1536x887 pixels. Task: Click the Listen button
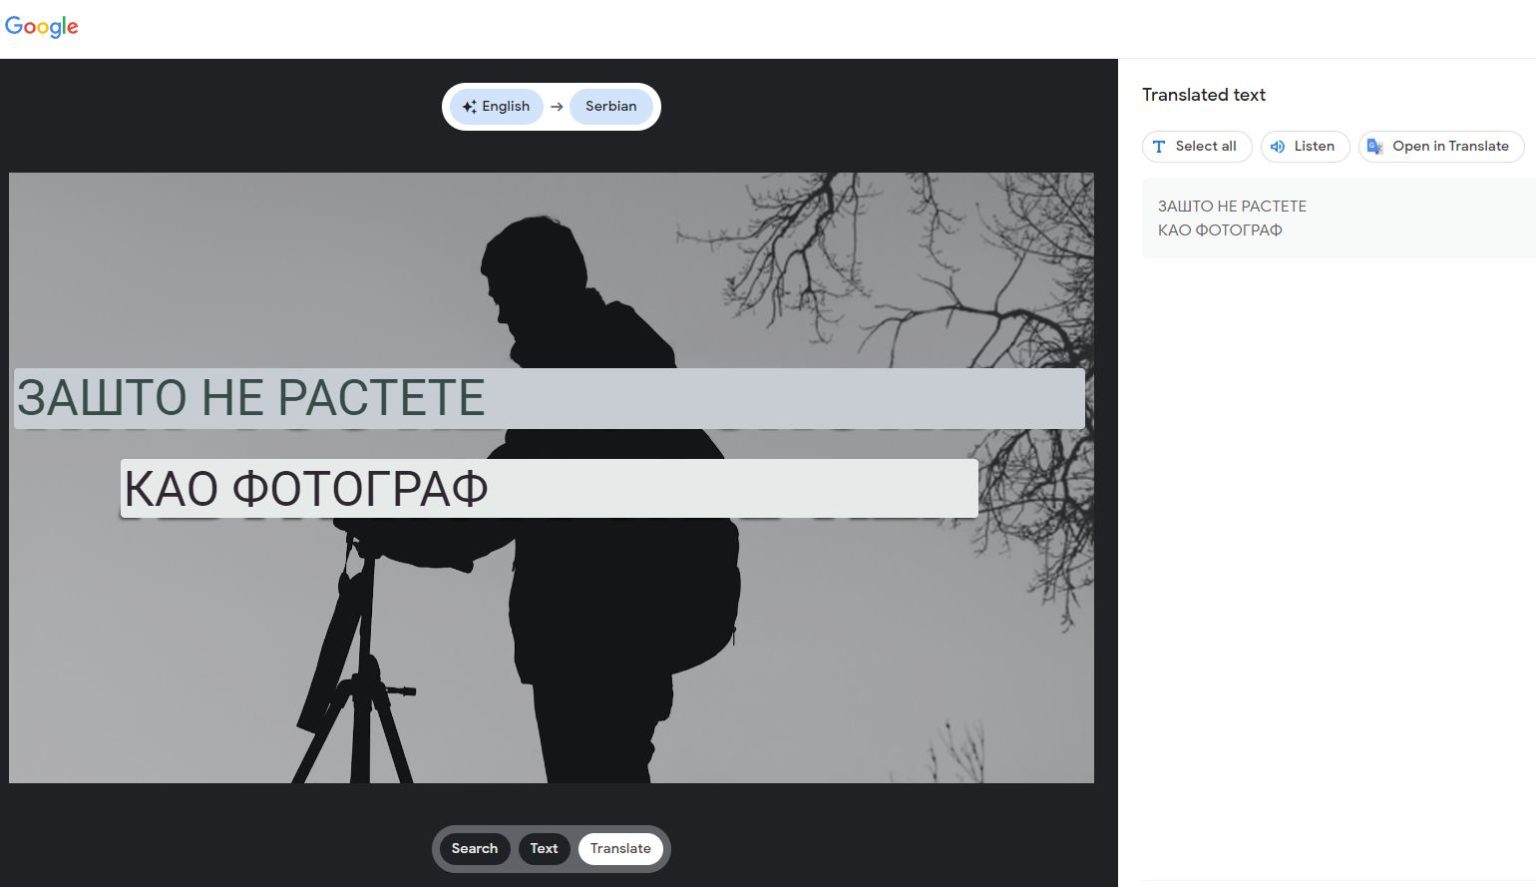click(x=1305, y=146)
